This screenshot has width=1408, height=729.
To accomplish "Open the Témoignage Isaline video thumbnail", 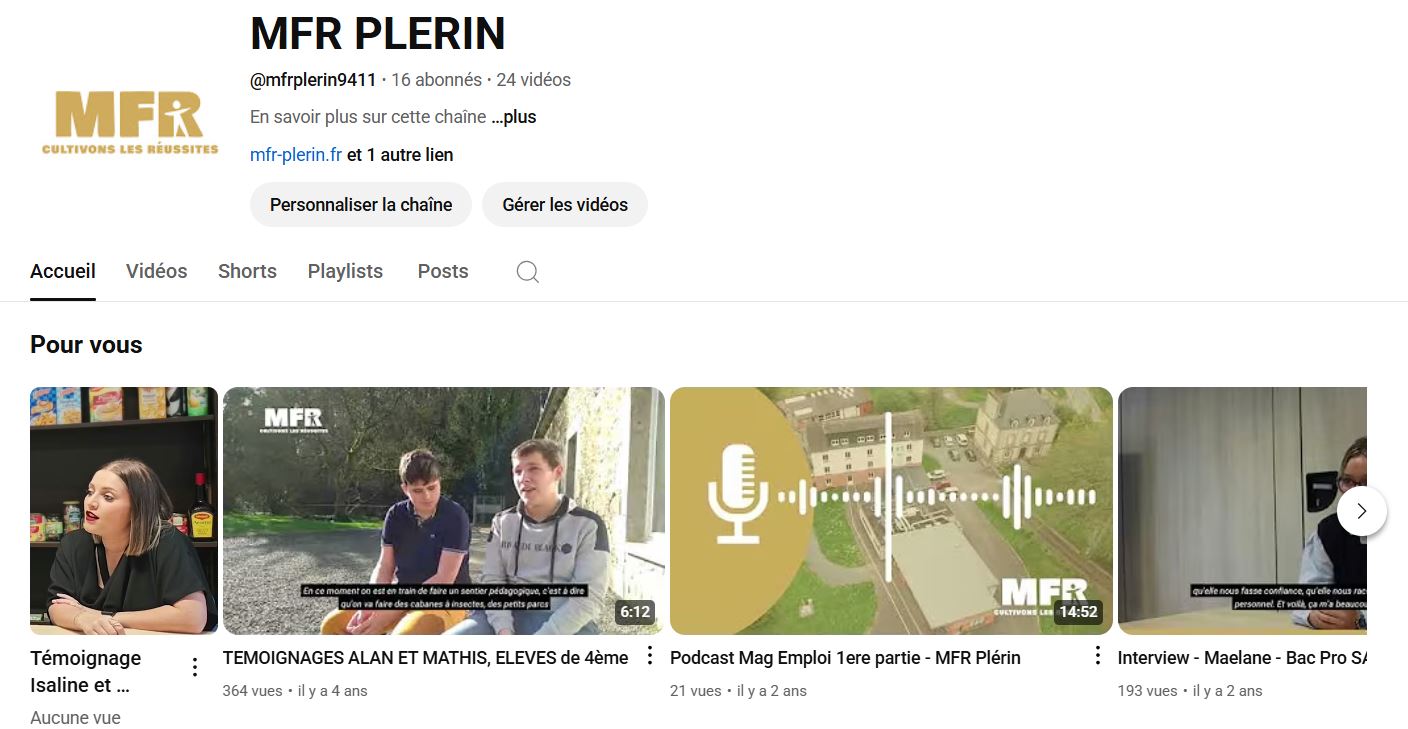I will coord(124,511).
